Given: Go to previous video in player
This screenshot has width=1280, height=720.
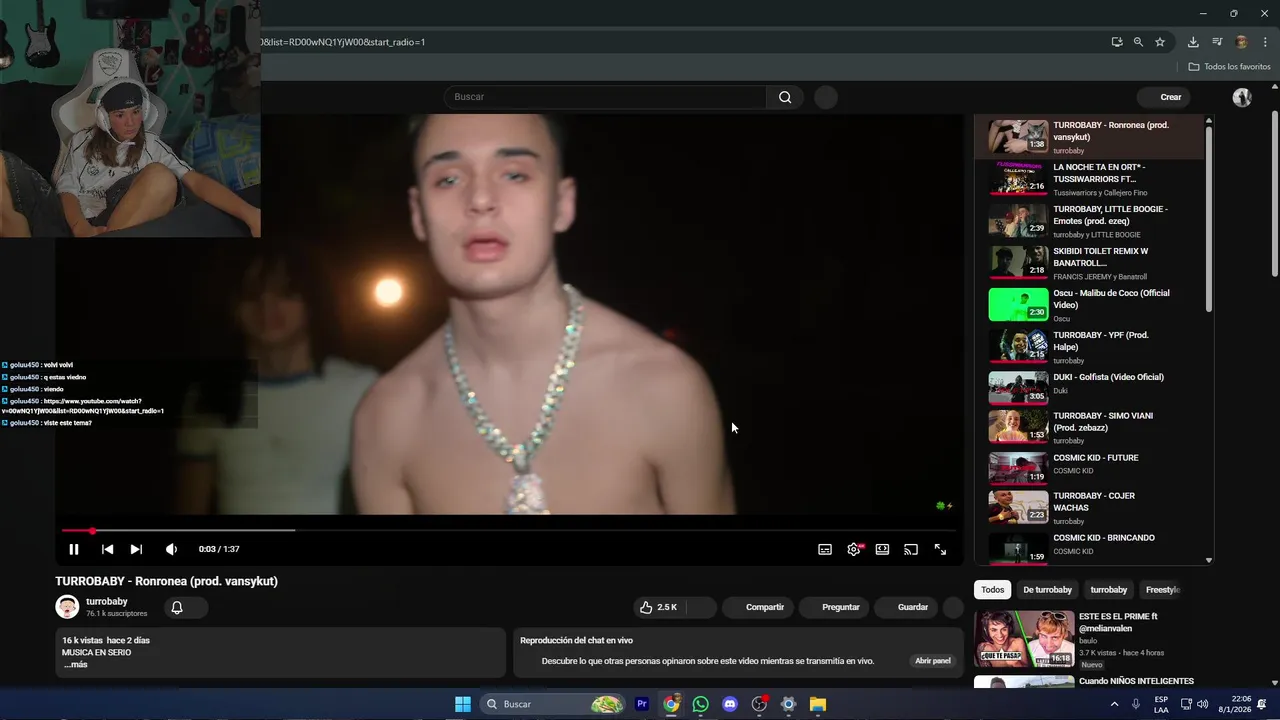Looking at the screenshot, I should coord(107,549).
